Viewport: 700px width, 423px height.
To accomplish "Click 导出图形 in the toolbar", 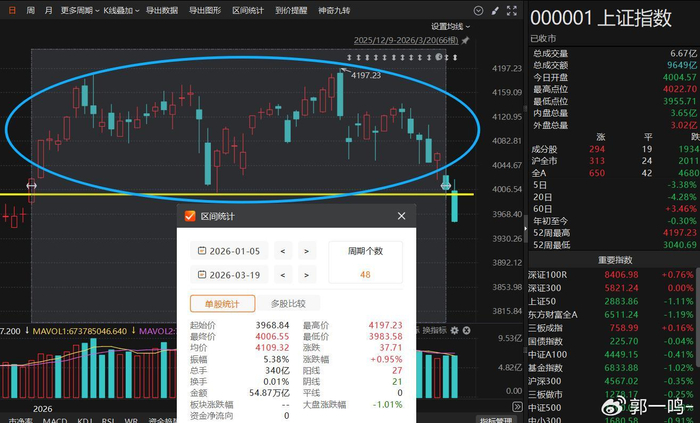I will click(x=204, y=10).
